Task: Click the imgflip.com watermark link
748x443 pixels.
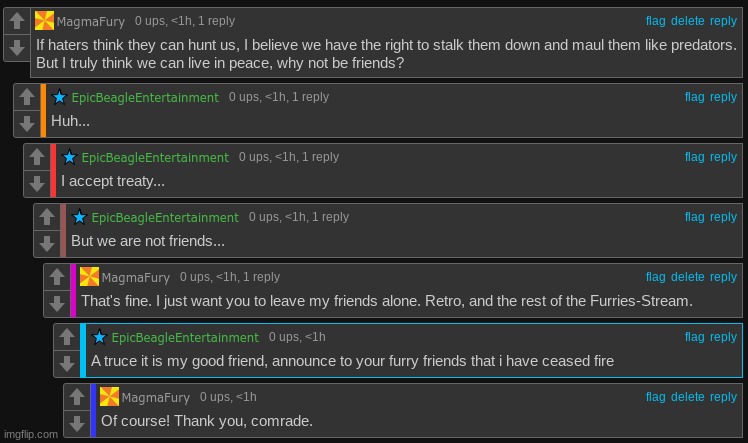Action: [31, 434]
